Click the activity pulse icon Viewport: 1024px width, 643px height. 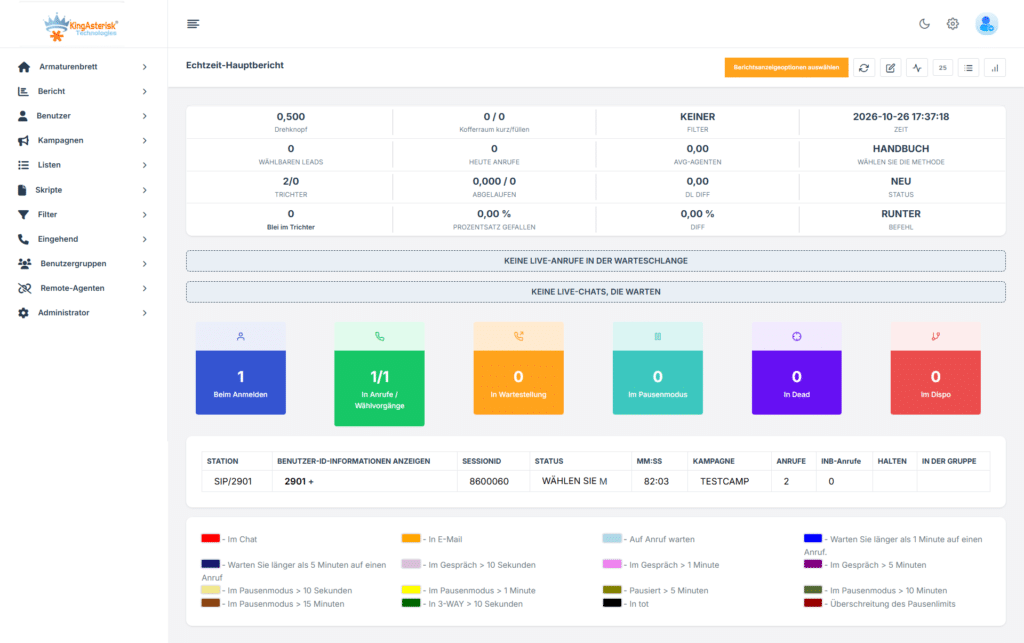pyautogui.click(x=917, y=68)
